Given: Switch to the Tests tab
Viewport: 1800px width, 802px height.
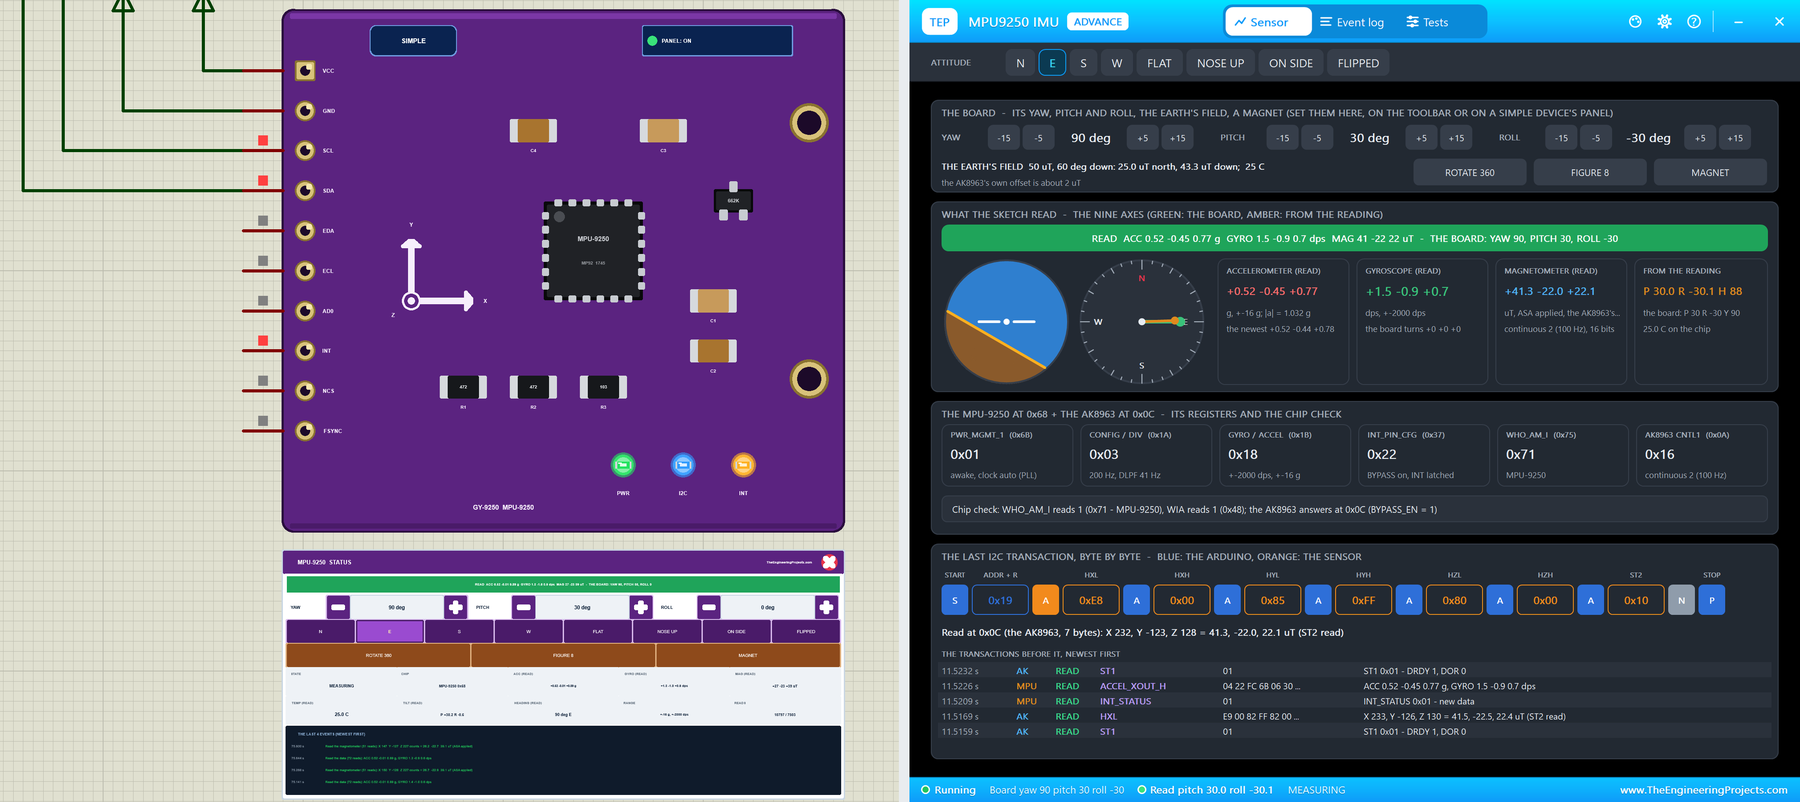Looking at the screenshot, I should (1428, 22).
